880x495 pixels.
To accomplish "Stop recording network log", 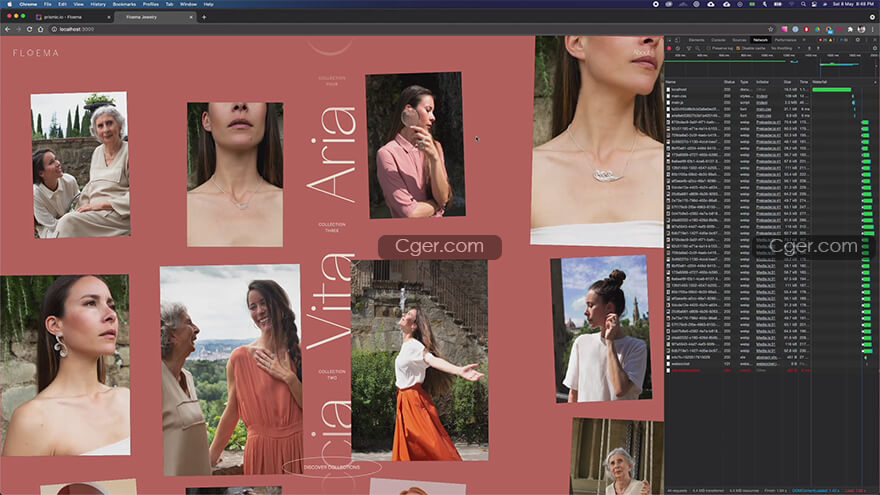I will coord(670,48).
